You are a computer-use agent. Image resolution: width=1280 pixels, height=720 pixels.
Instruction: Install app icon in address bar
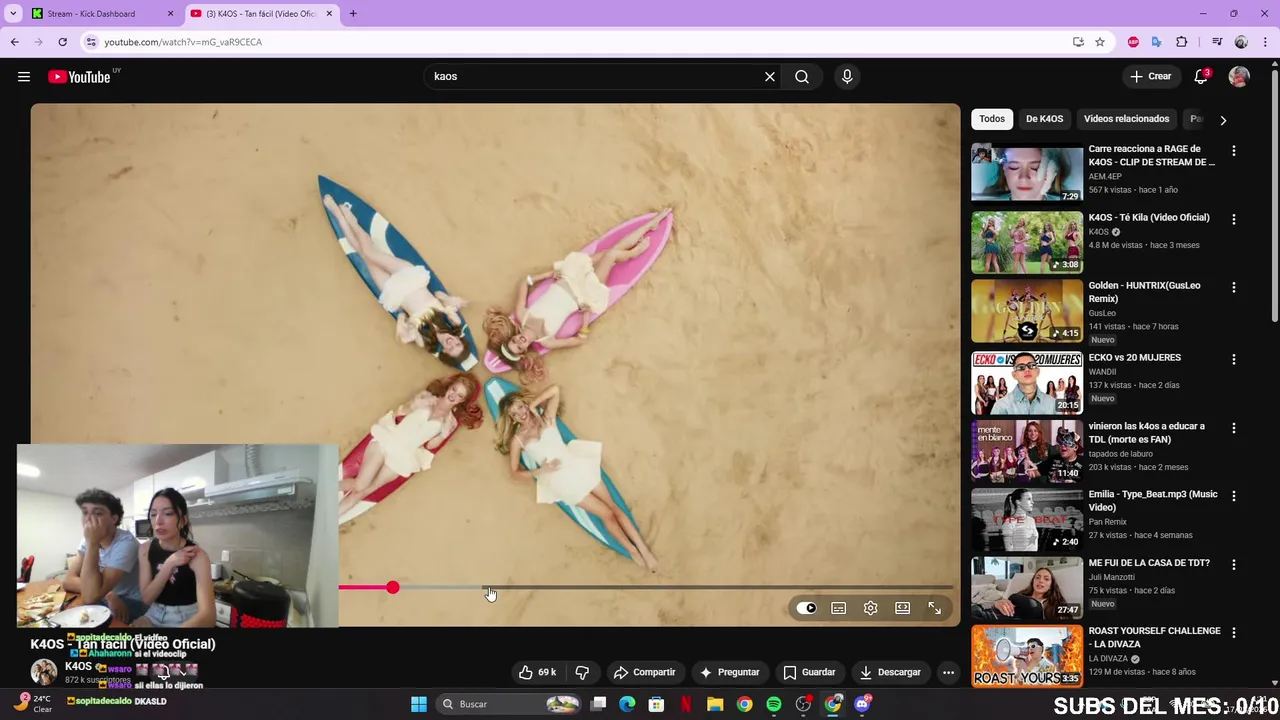[1078, 42]
